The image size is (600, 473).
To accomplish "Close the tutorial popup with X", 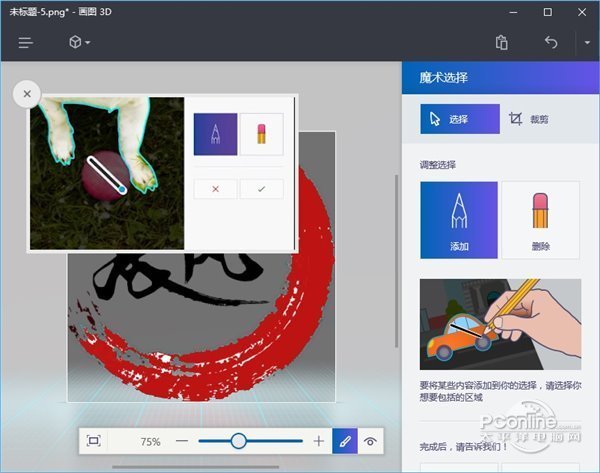I will (27, 94).
